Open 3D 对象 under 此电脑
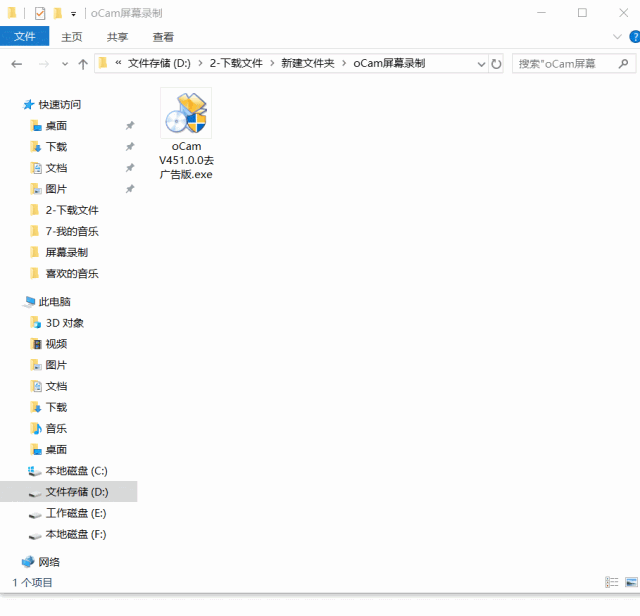Viewport: 640px width, 616px height. 64,323
